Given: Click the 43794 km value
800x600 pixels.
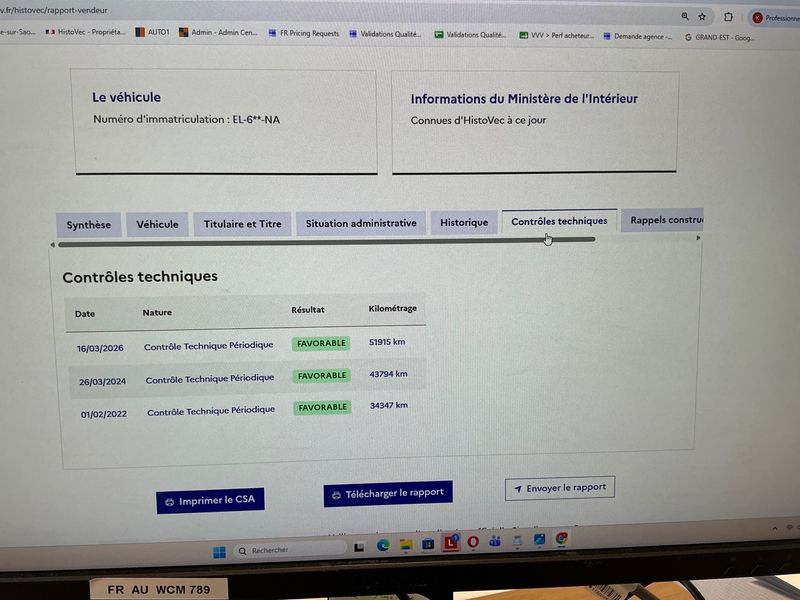Looking at the screenshot, I should click(388, 374).
